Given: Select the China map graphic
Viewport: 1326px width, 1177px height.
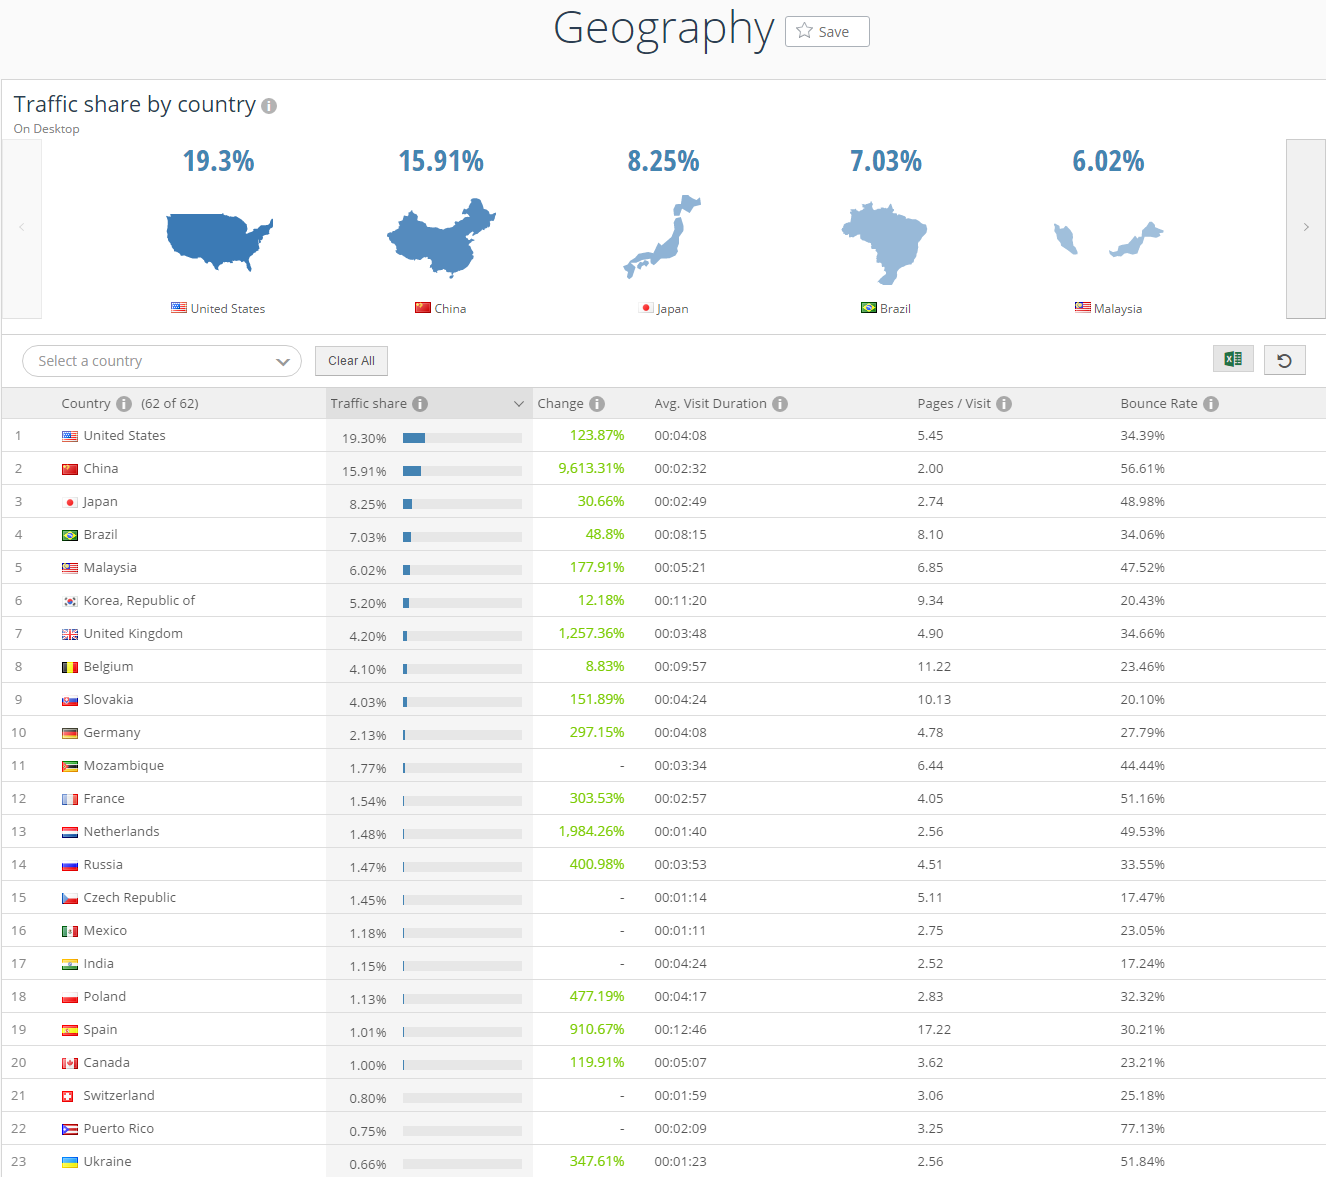Looking at the screenshot, I should point(441,237).
